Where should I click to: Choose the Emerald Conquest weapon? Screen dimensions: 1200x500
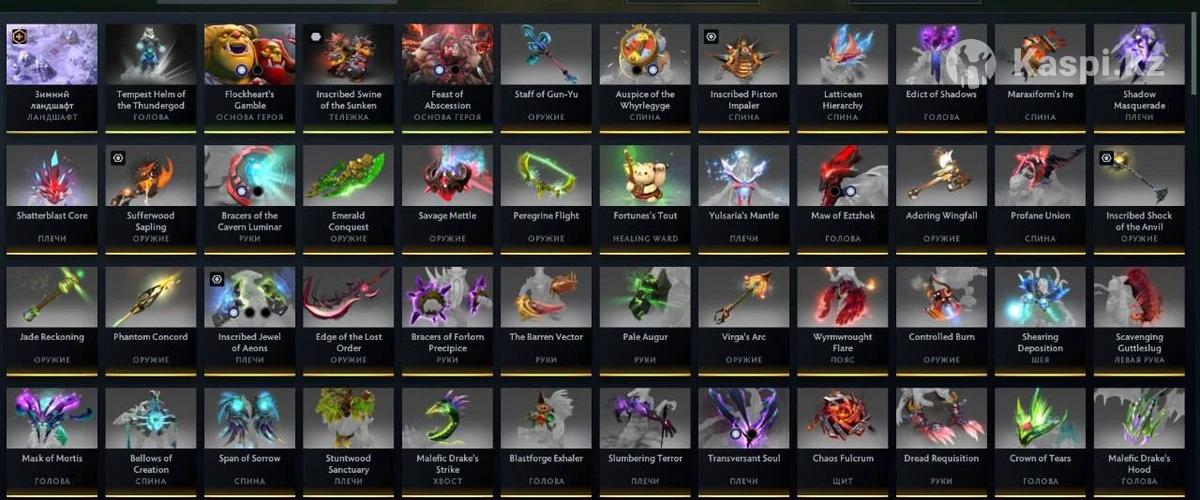point(349,194)
